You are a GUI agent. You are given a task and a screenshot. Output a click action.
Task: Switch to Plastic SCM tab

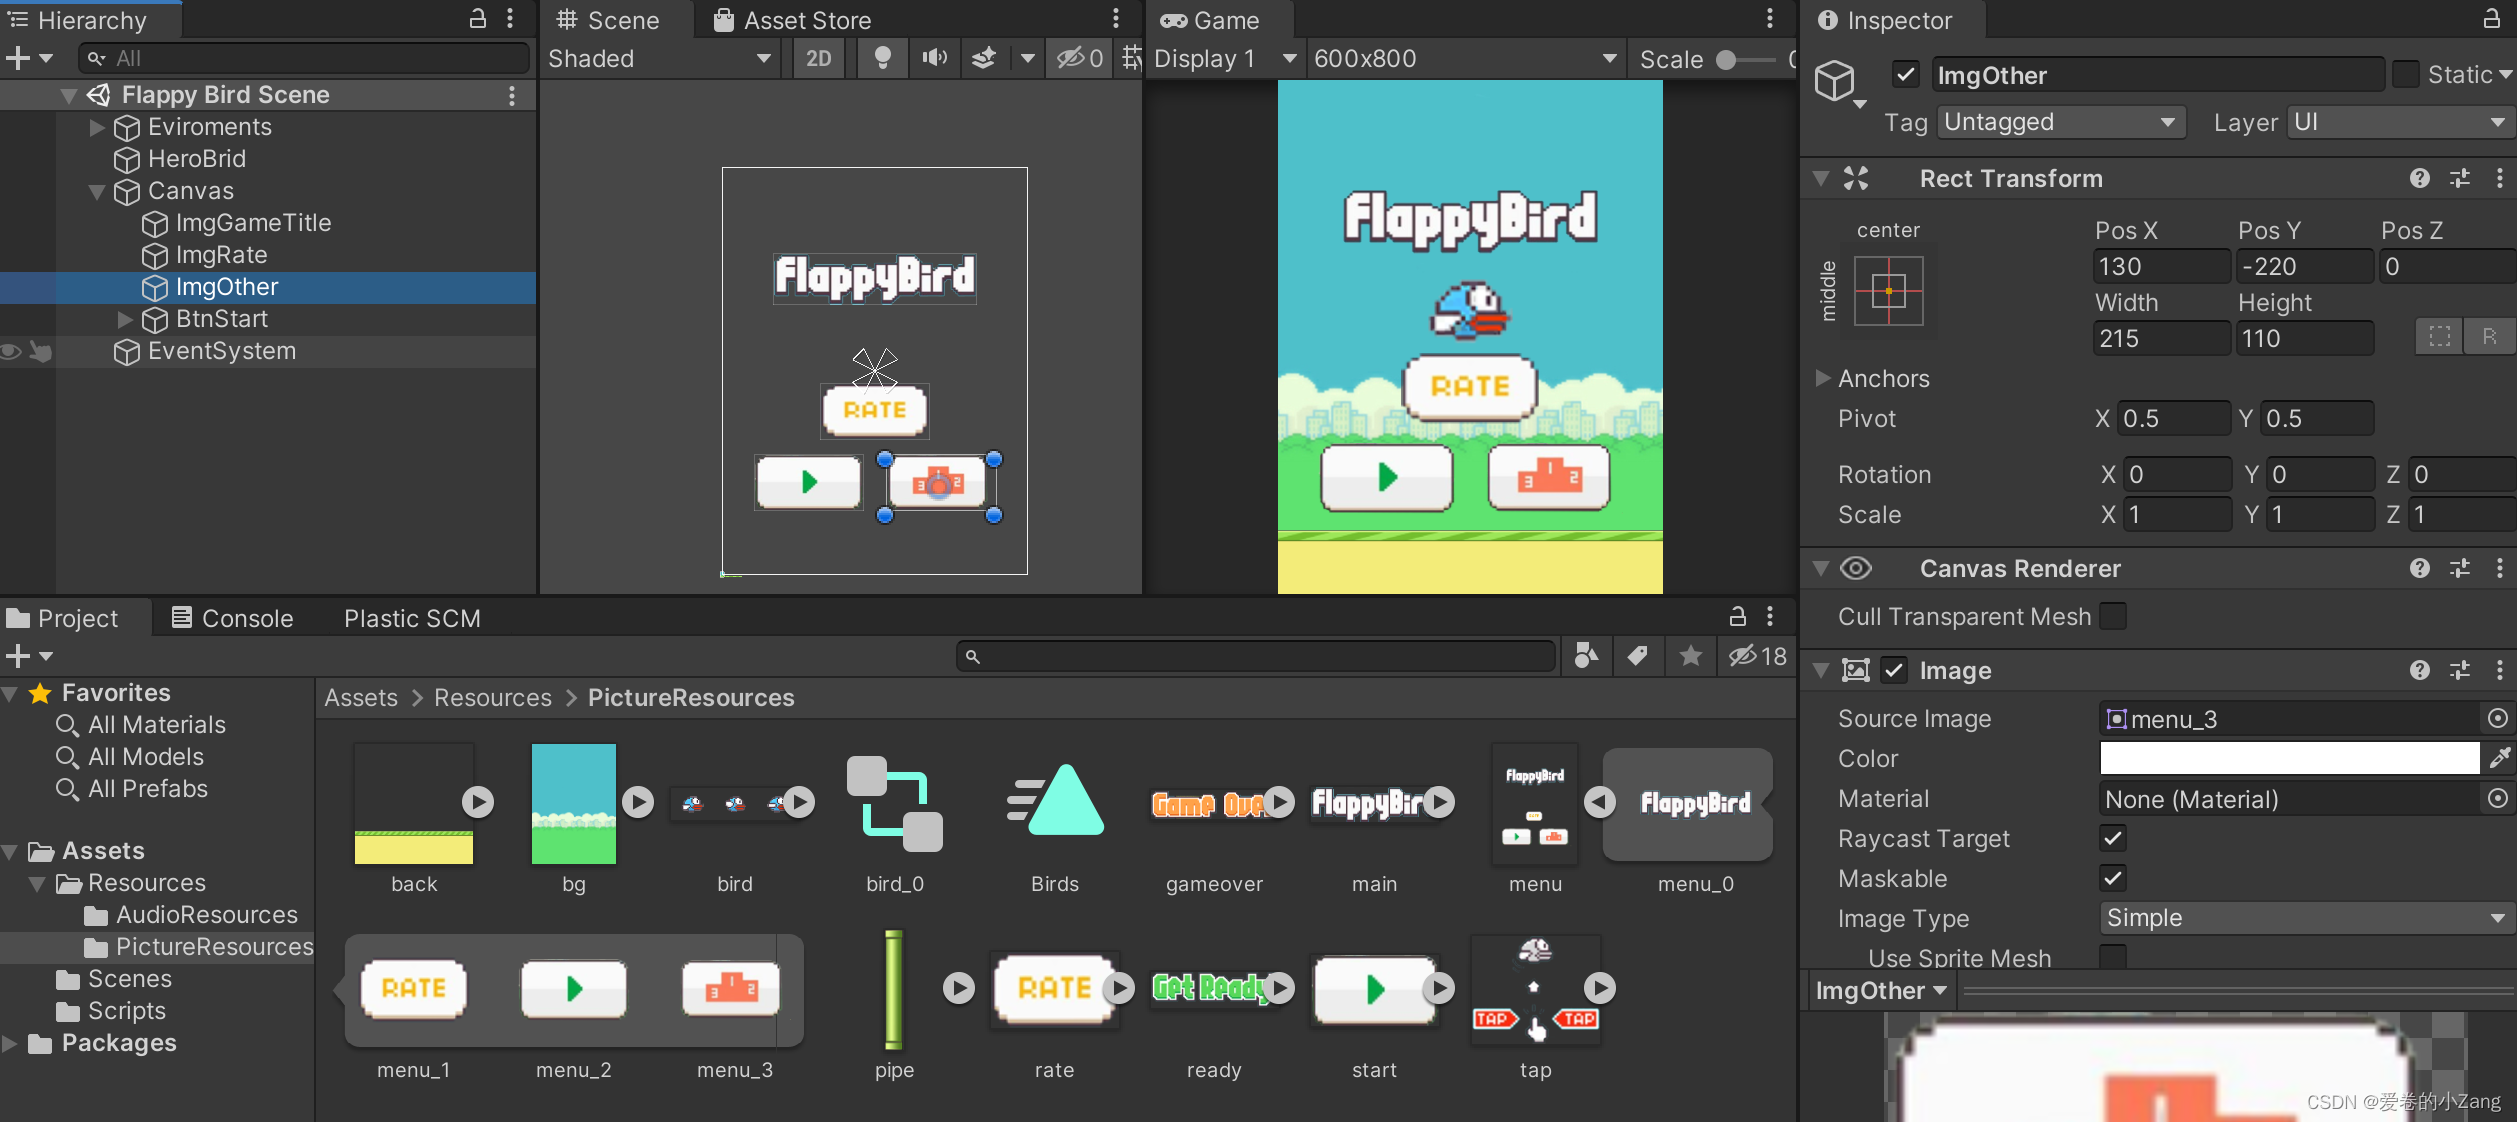[x=412, y=618]
